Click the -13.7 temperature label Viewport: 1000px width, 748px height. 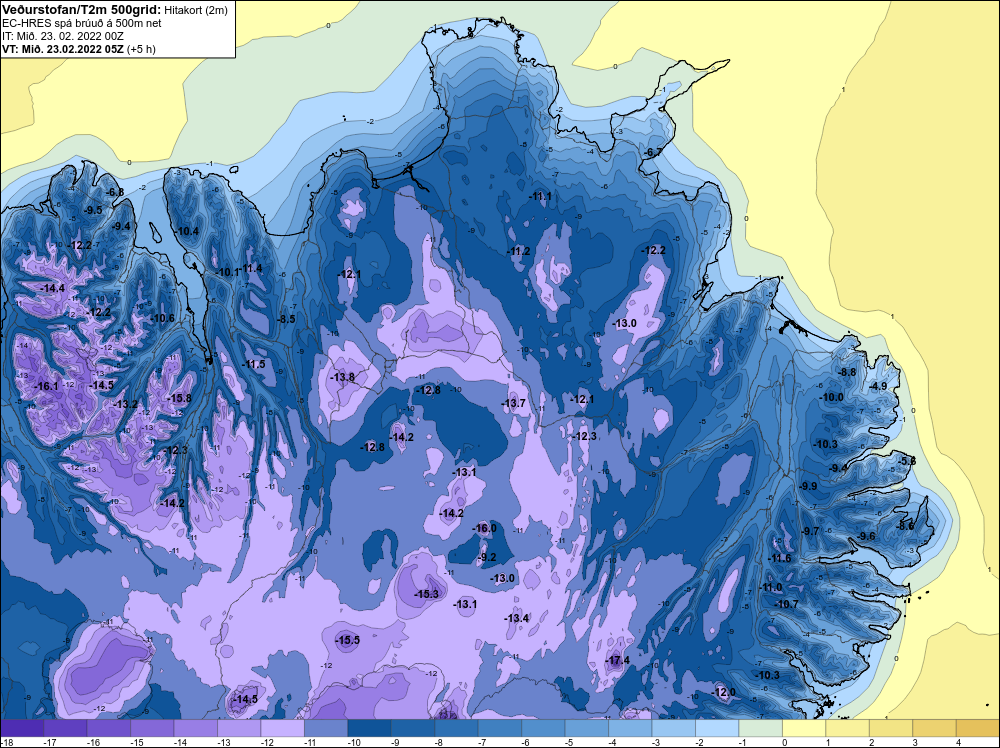[513, 403]
